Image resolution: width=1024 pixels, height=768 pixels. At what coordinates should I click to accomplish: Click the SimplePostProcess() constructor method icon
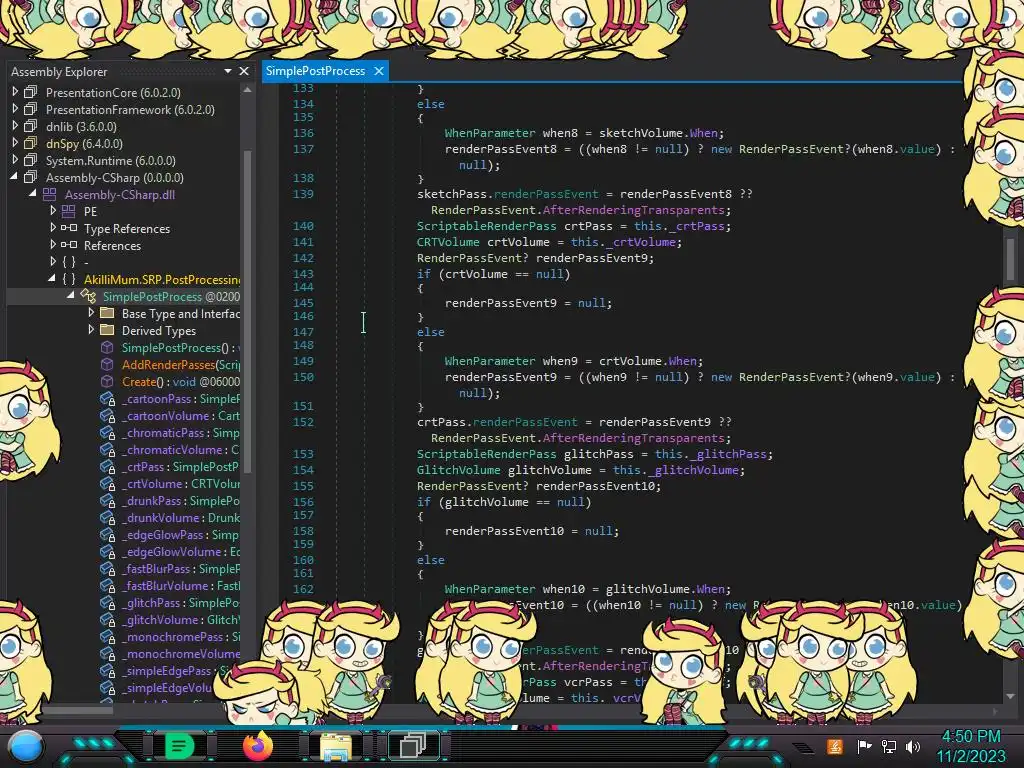click(x=107, y=347)
